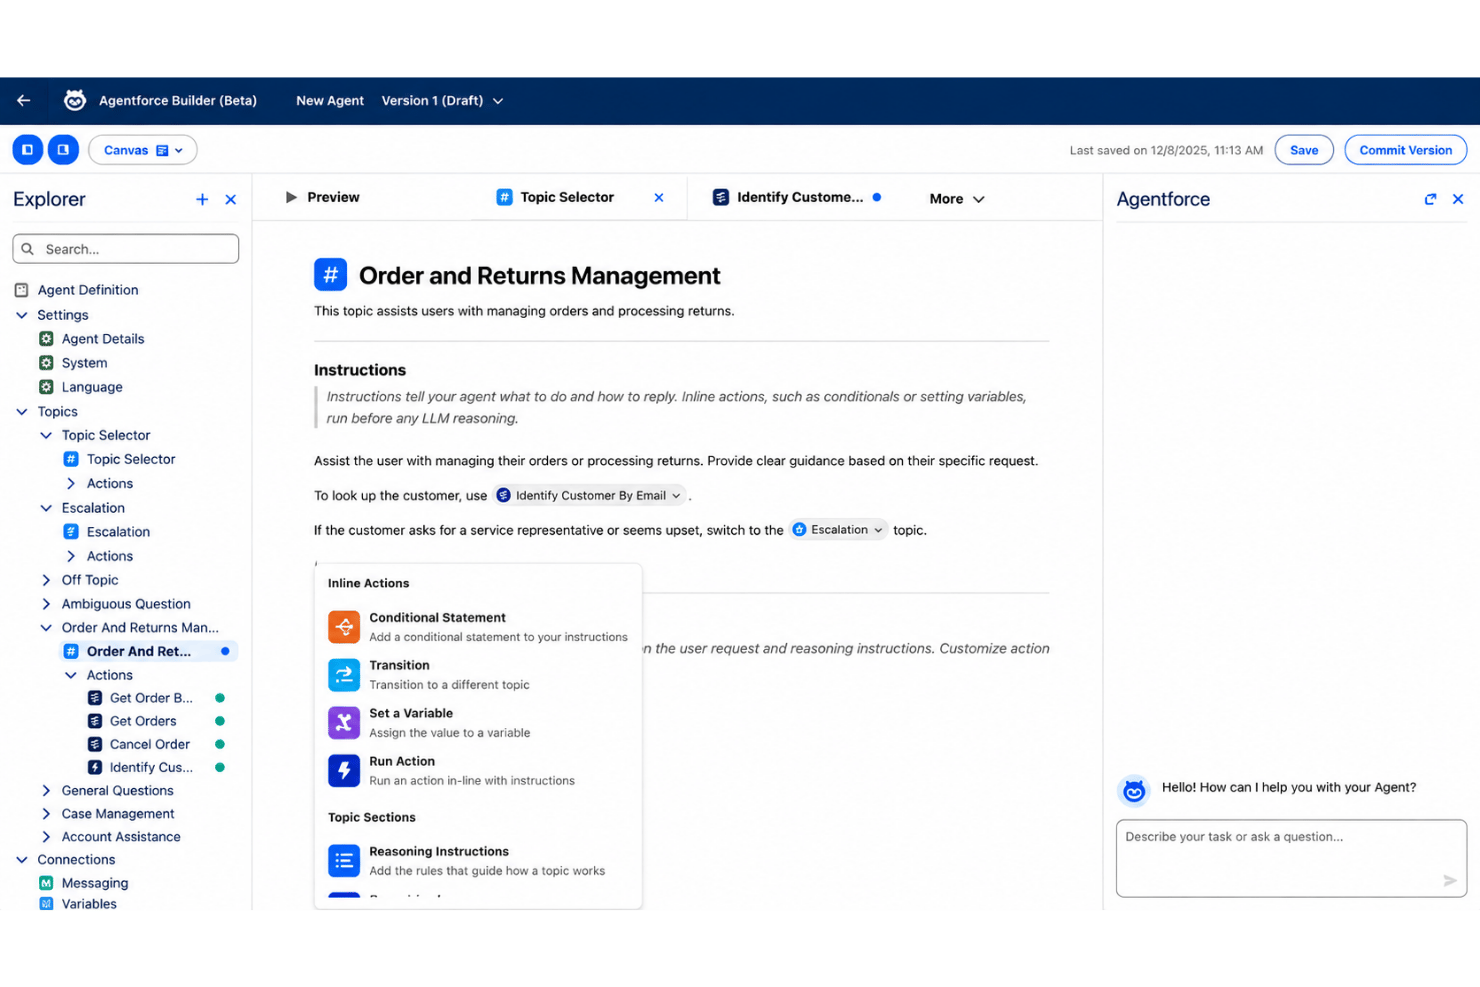Screen dimensions: 1480x987
Task: Choose Conditional Statement inline action
Action: coord(478,627)
